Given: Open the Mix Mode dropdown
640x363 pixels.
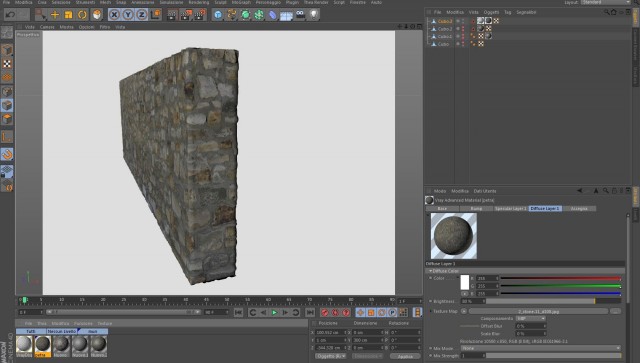Looking at the screenshot, I should 540,348.
